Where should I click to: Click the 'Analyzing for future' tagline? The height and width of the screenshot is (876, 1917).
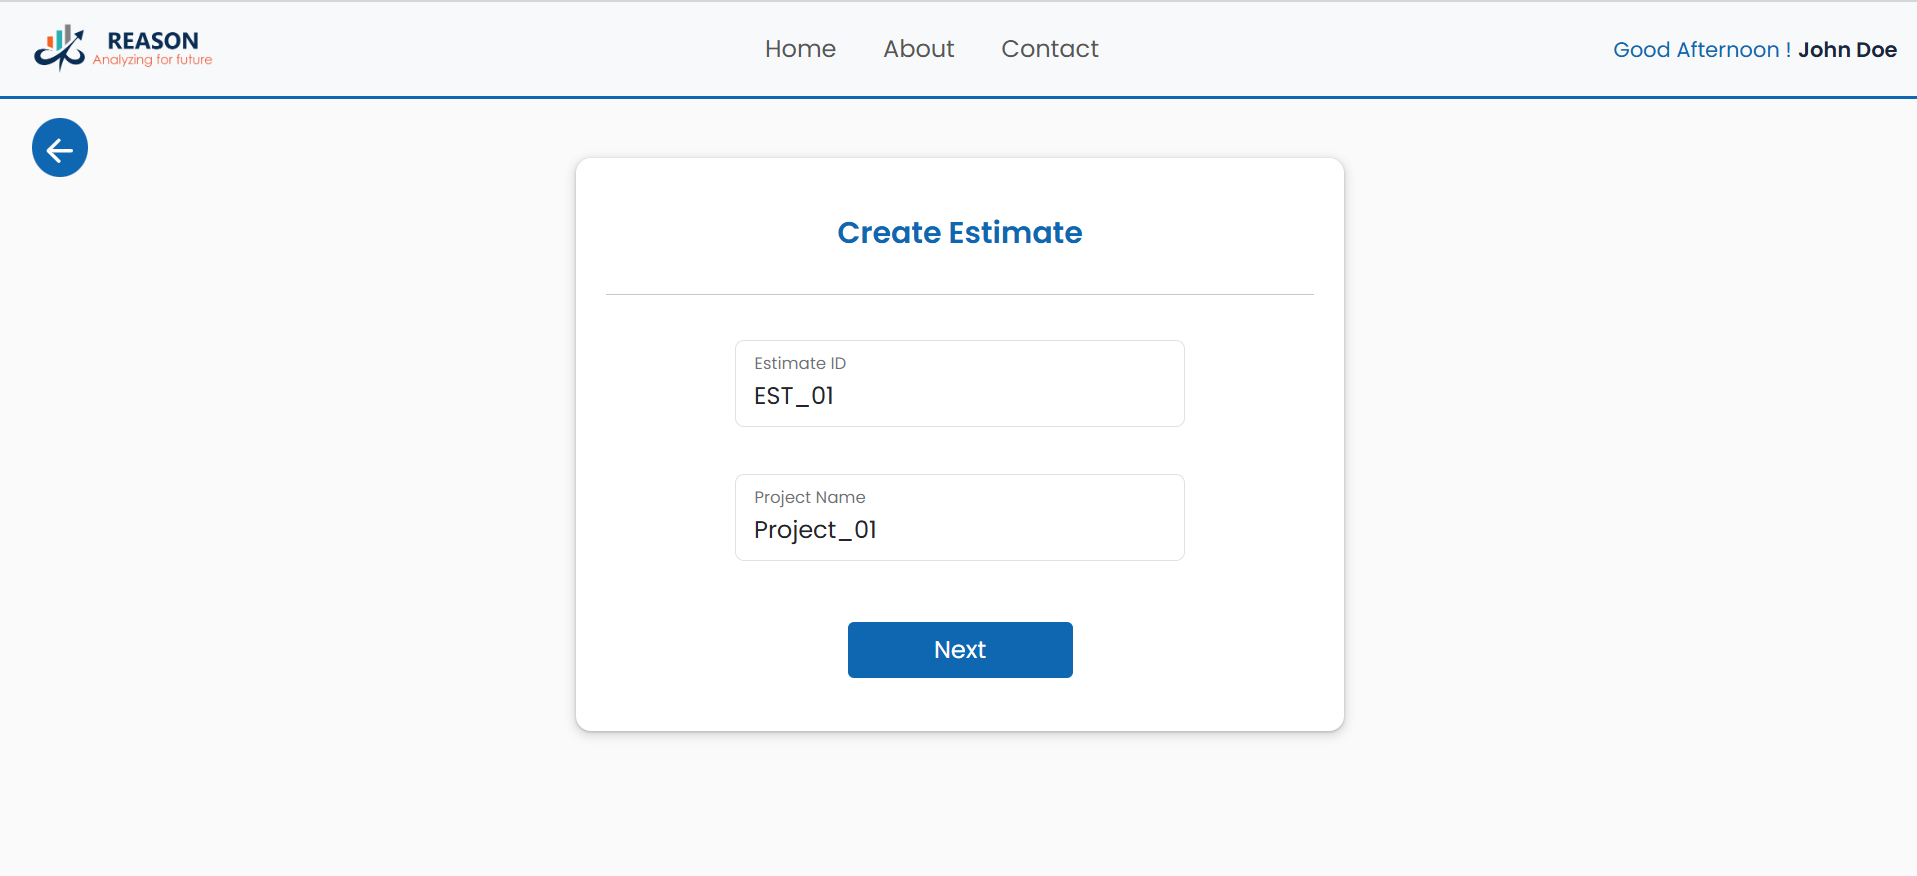click(x=152, y=61)
